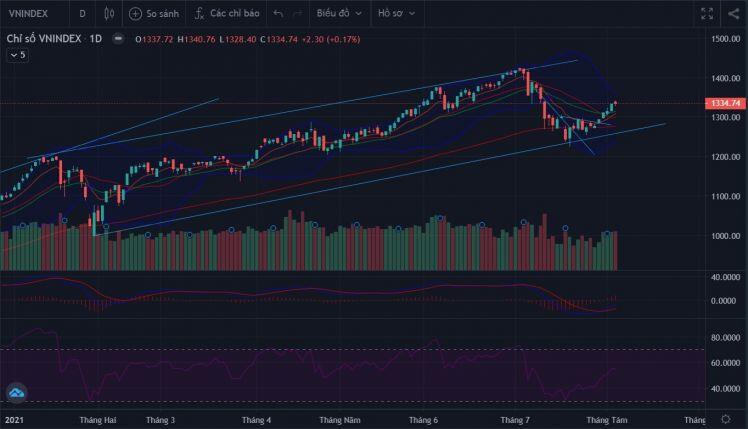Click the high price value 1340.76
This screenshot has width=748, height=429.
point(200,40)
